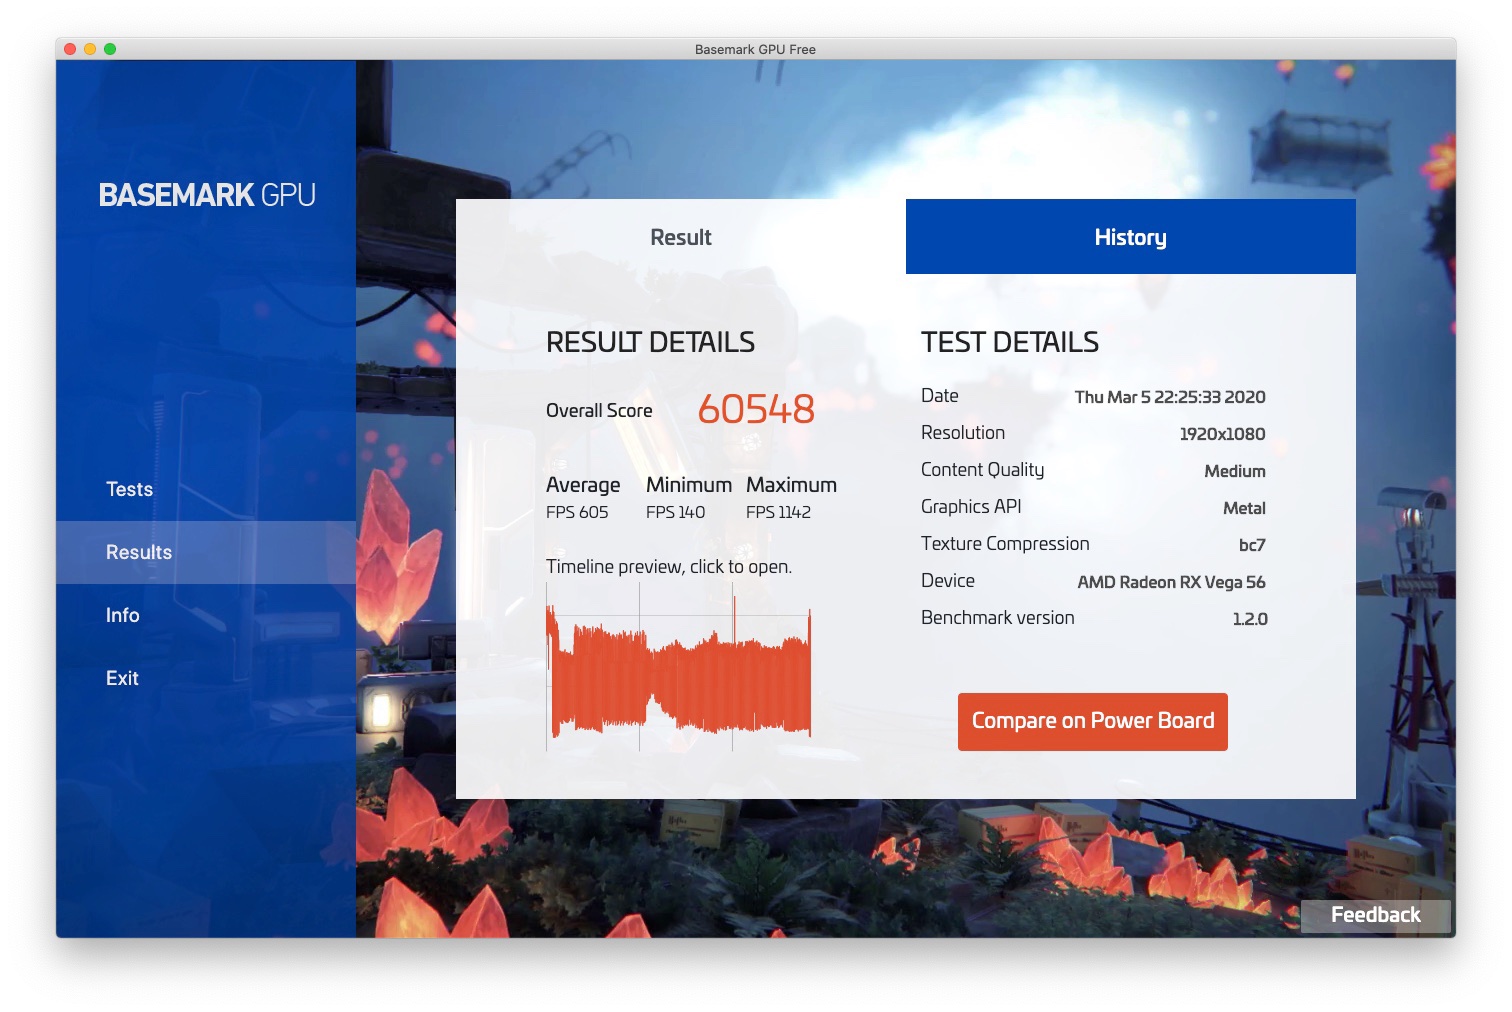Click the Benchmark version label
The width and height of the screenshot is (1512, 1012).
coord(998,618)
